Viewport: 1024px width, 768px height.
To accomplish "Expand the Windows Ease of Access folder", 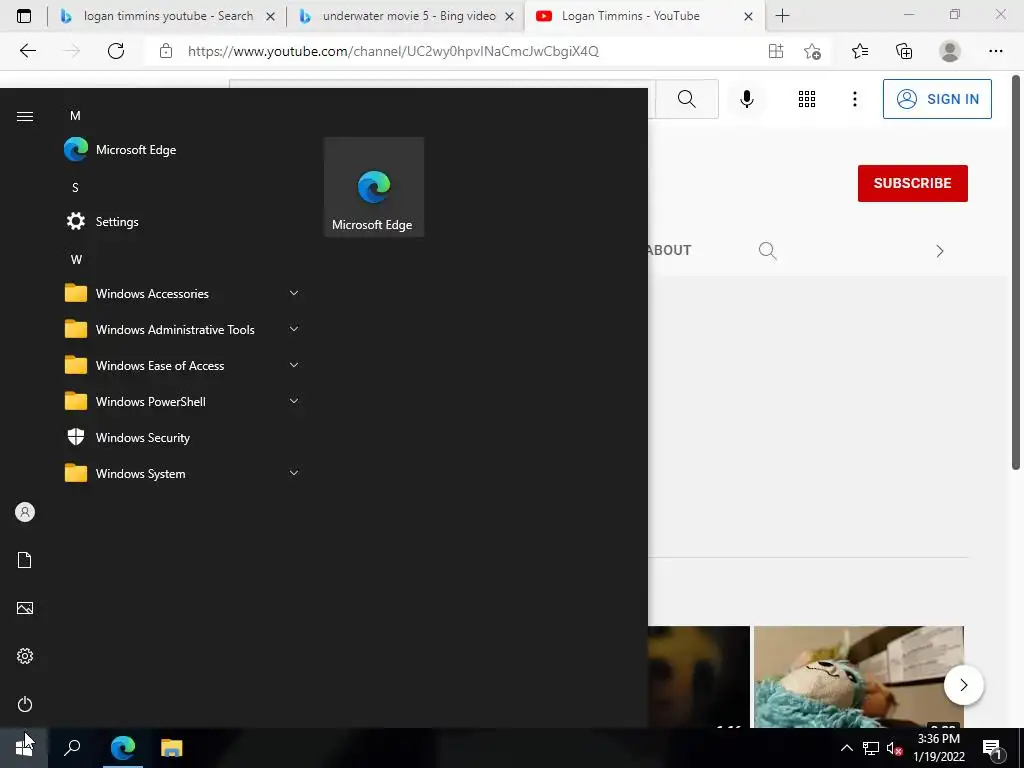I will 182,365.
